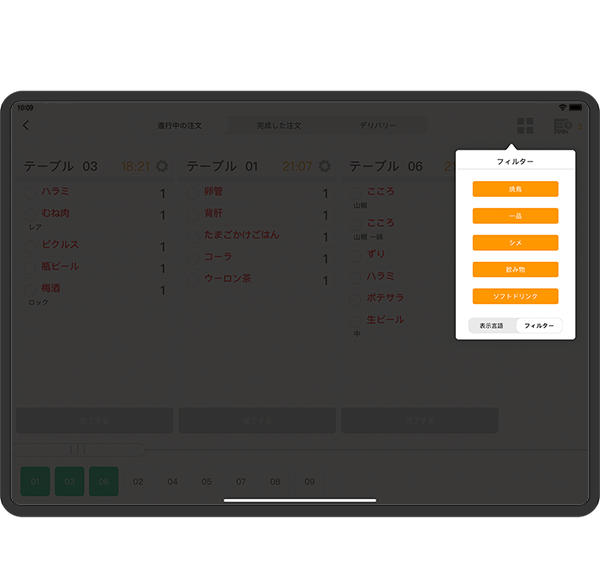
Task: Click the ロック note under 梅酒
Action: (x=38, y=302)
